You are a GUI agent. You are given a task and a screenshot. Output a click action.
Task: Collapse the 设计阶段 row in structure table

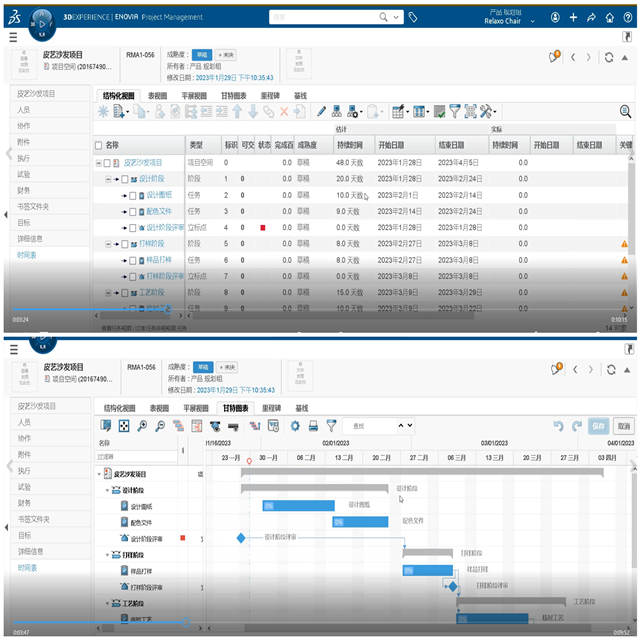[108, 179]
